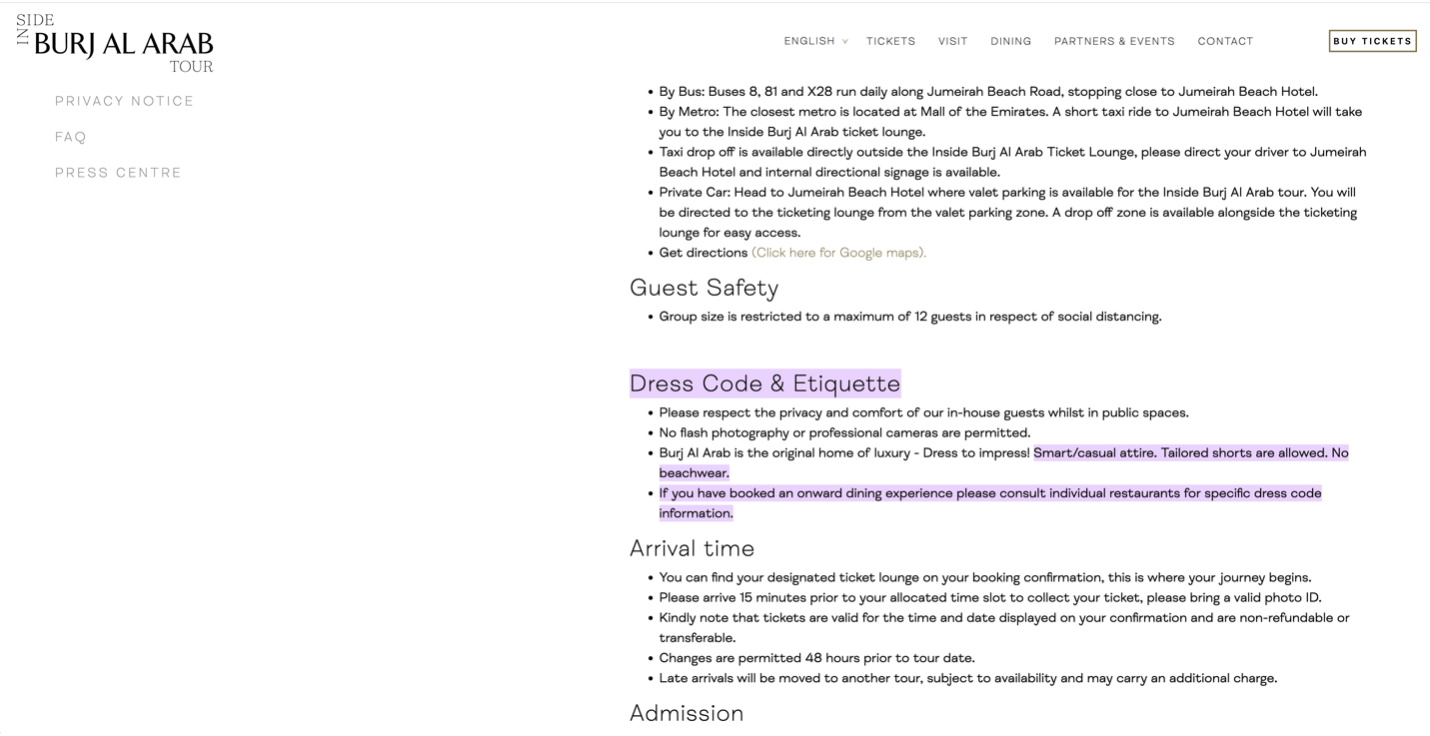Click the Admission heading

coord(685,713)
